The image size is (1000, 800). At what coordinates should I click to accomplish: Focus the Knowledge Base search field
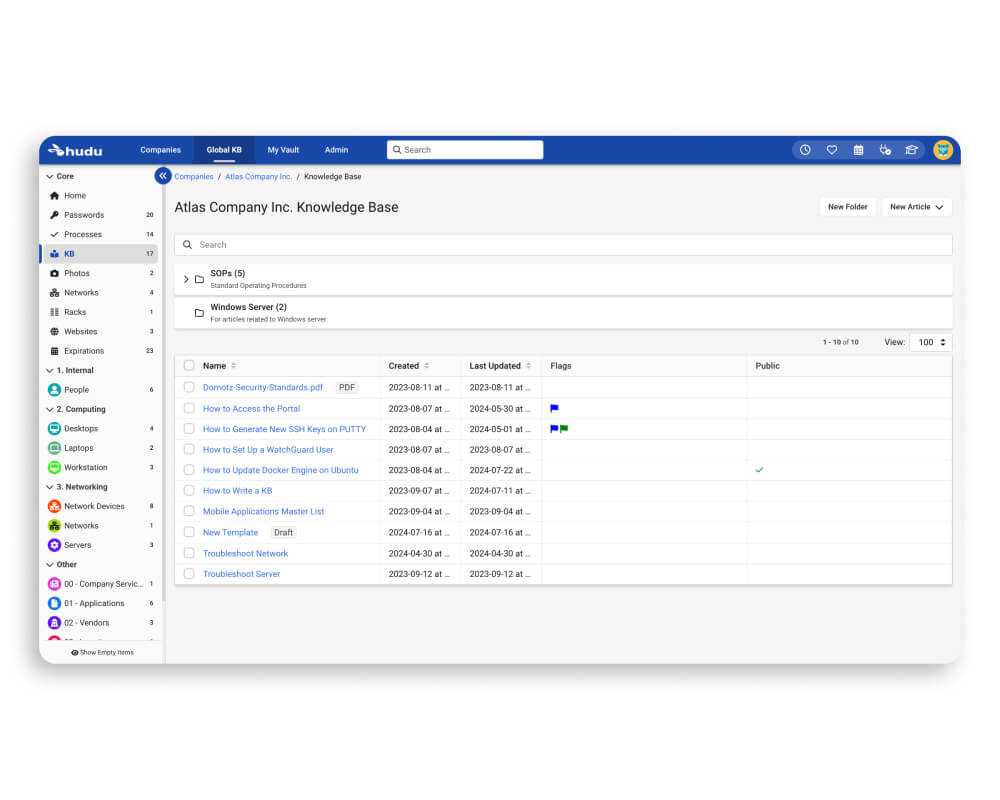[563, 245]
